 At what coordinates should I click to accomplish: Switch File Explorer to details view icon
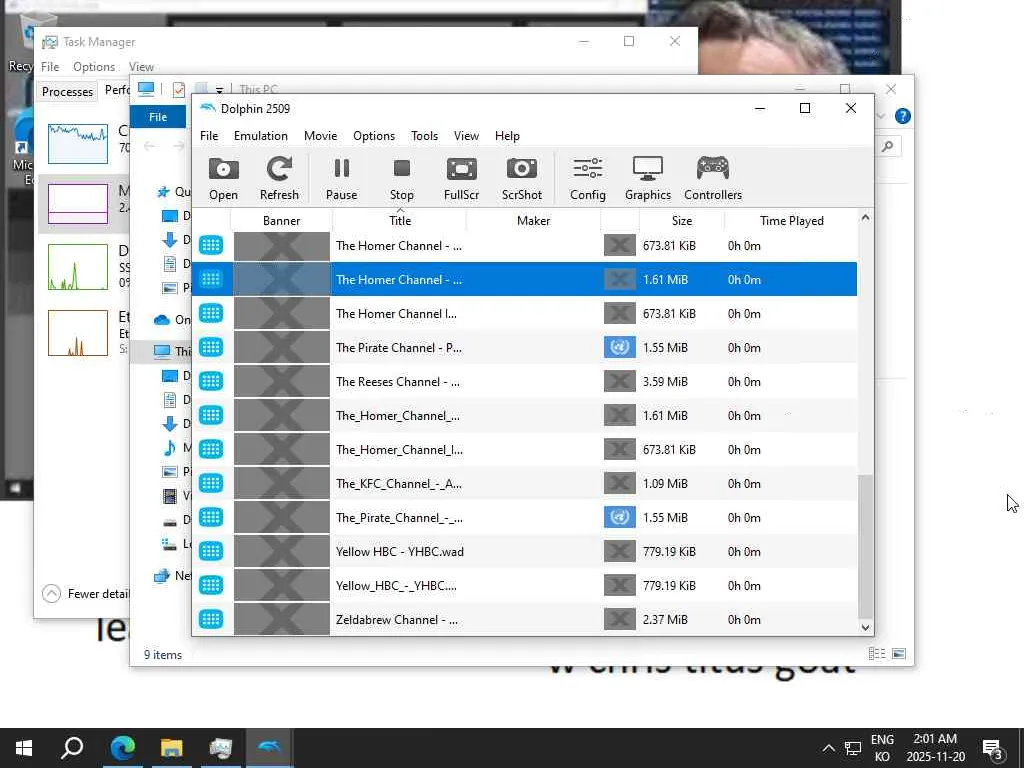tap(877, 654)
